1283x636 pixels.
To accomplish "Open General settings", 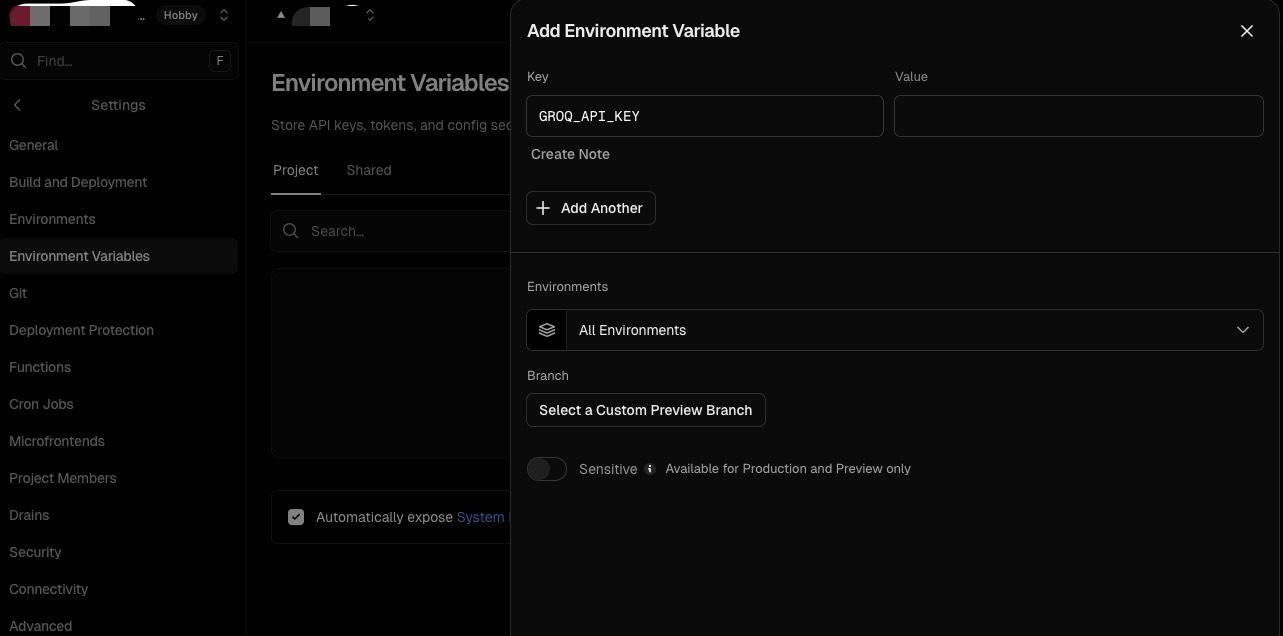I will pyautogui.click(x=34, y=145).
